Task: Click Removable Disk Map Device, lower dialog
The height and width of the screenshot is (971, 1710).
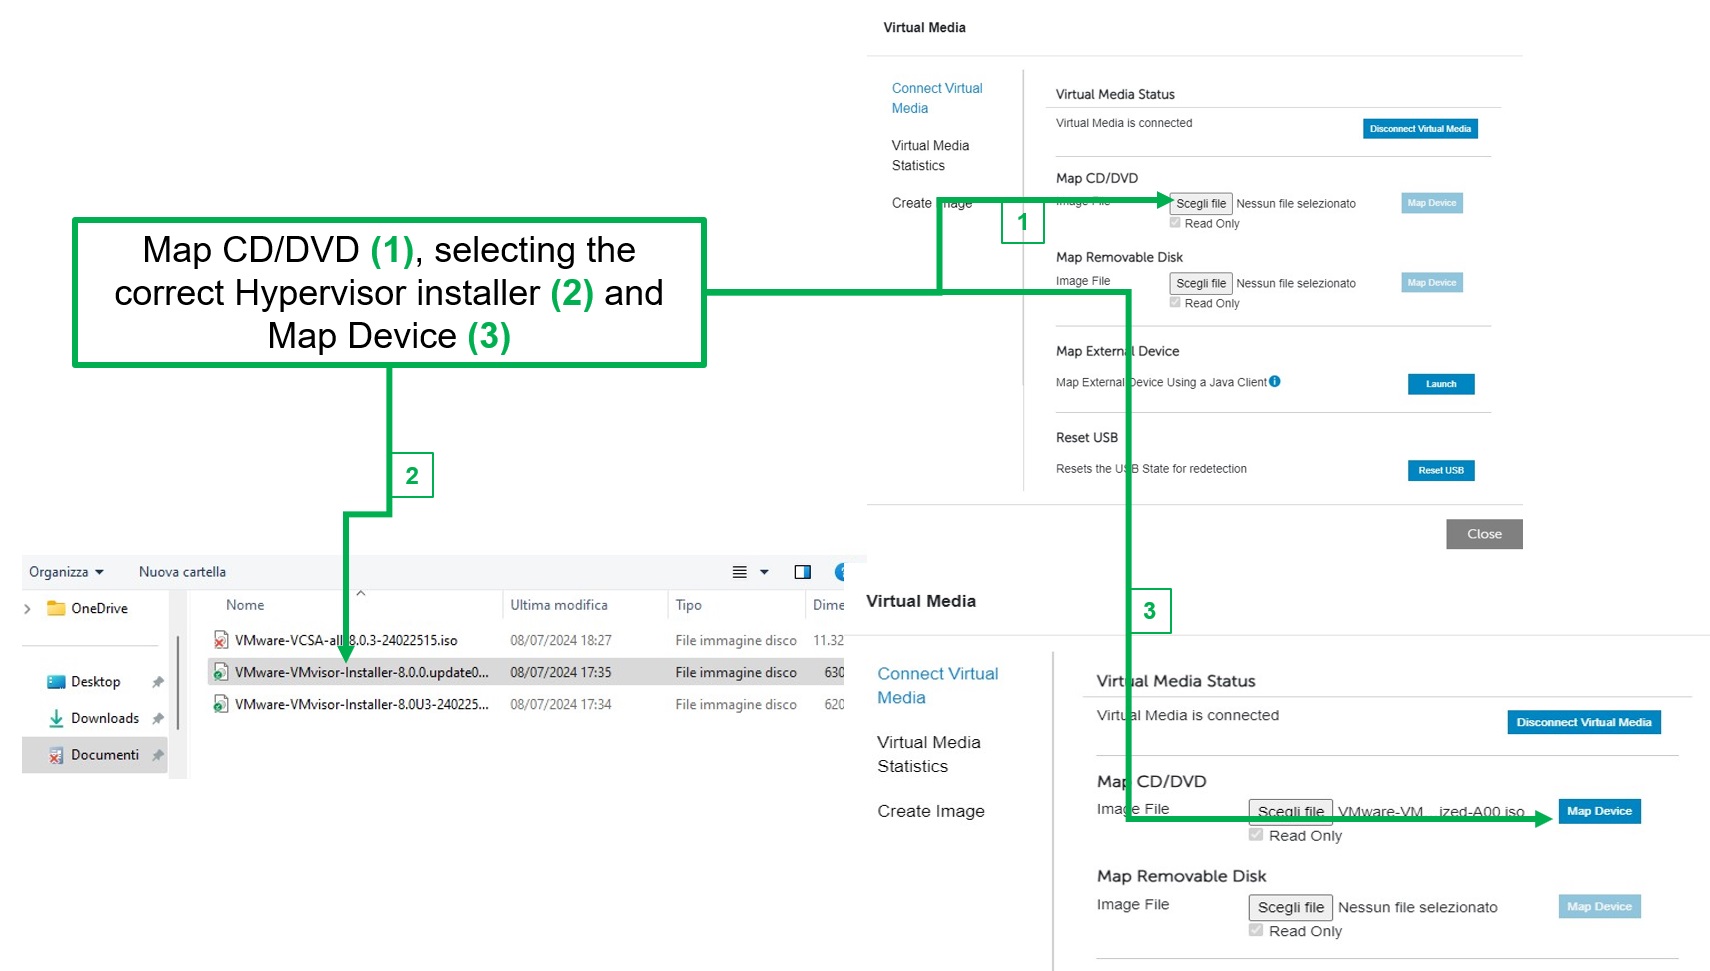Action: tap(1599, 907)
